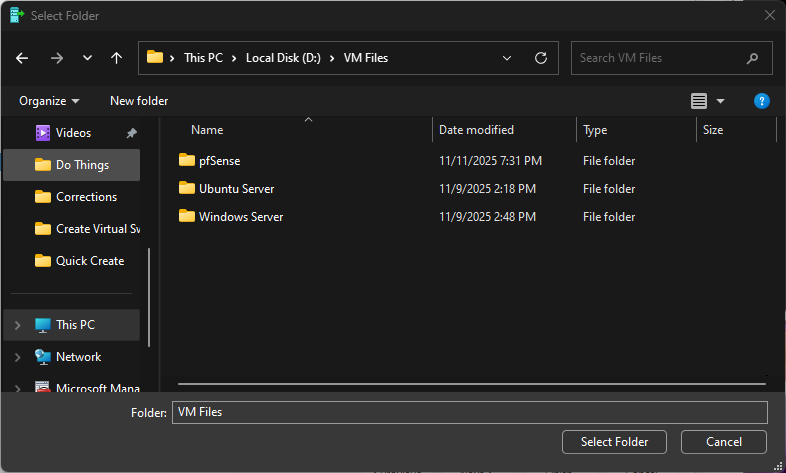Expand the Network tree node
This screenshot has width=786, height=473.
point(17,357)
